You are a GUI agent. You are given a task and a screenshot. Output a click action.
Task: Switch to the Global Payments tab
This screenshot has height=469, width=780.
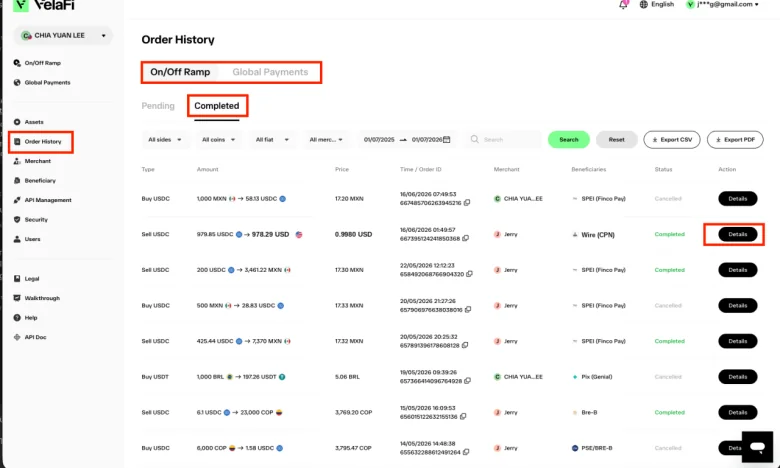[270, 72]
